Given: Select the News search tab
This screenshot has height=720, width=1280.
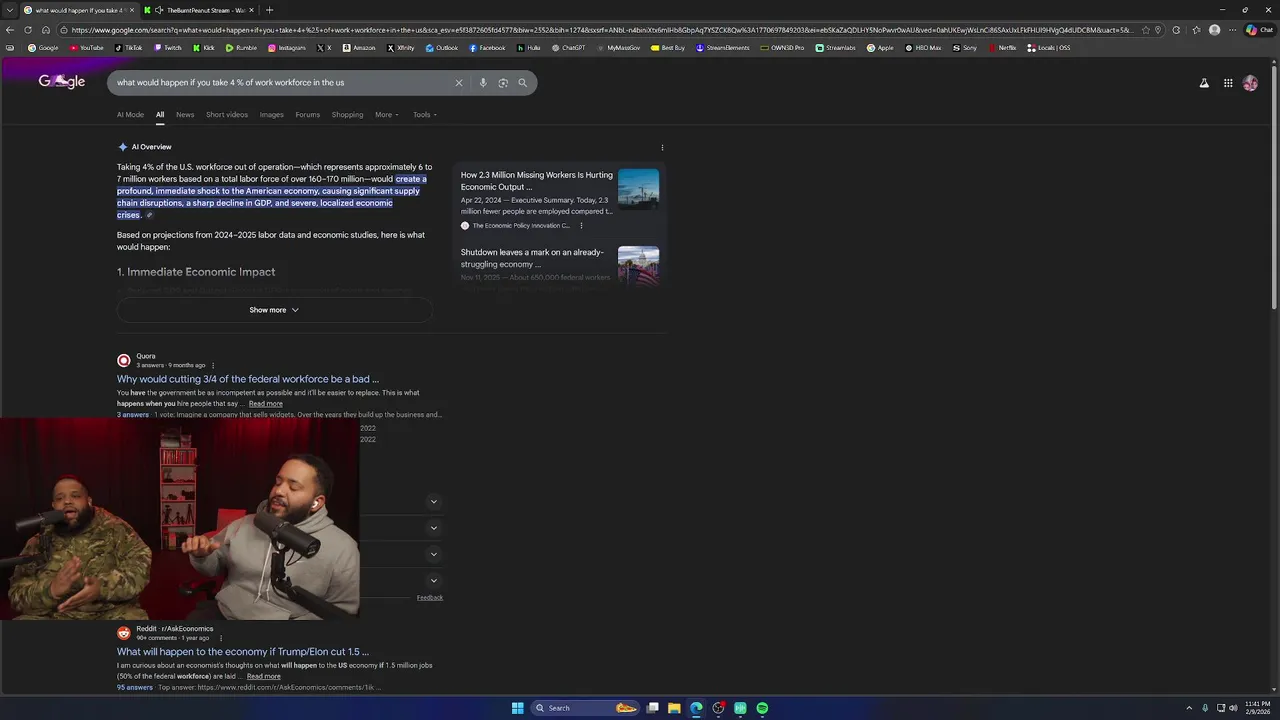Looking at the screenshot, I should 185,115.
